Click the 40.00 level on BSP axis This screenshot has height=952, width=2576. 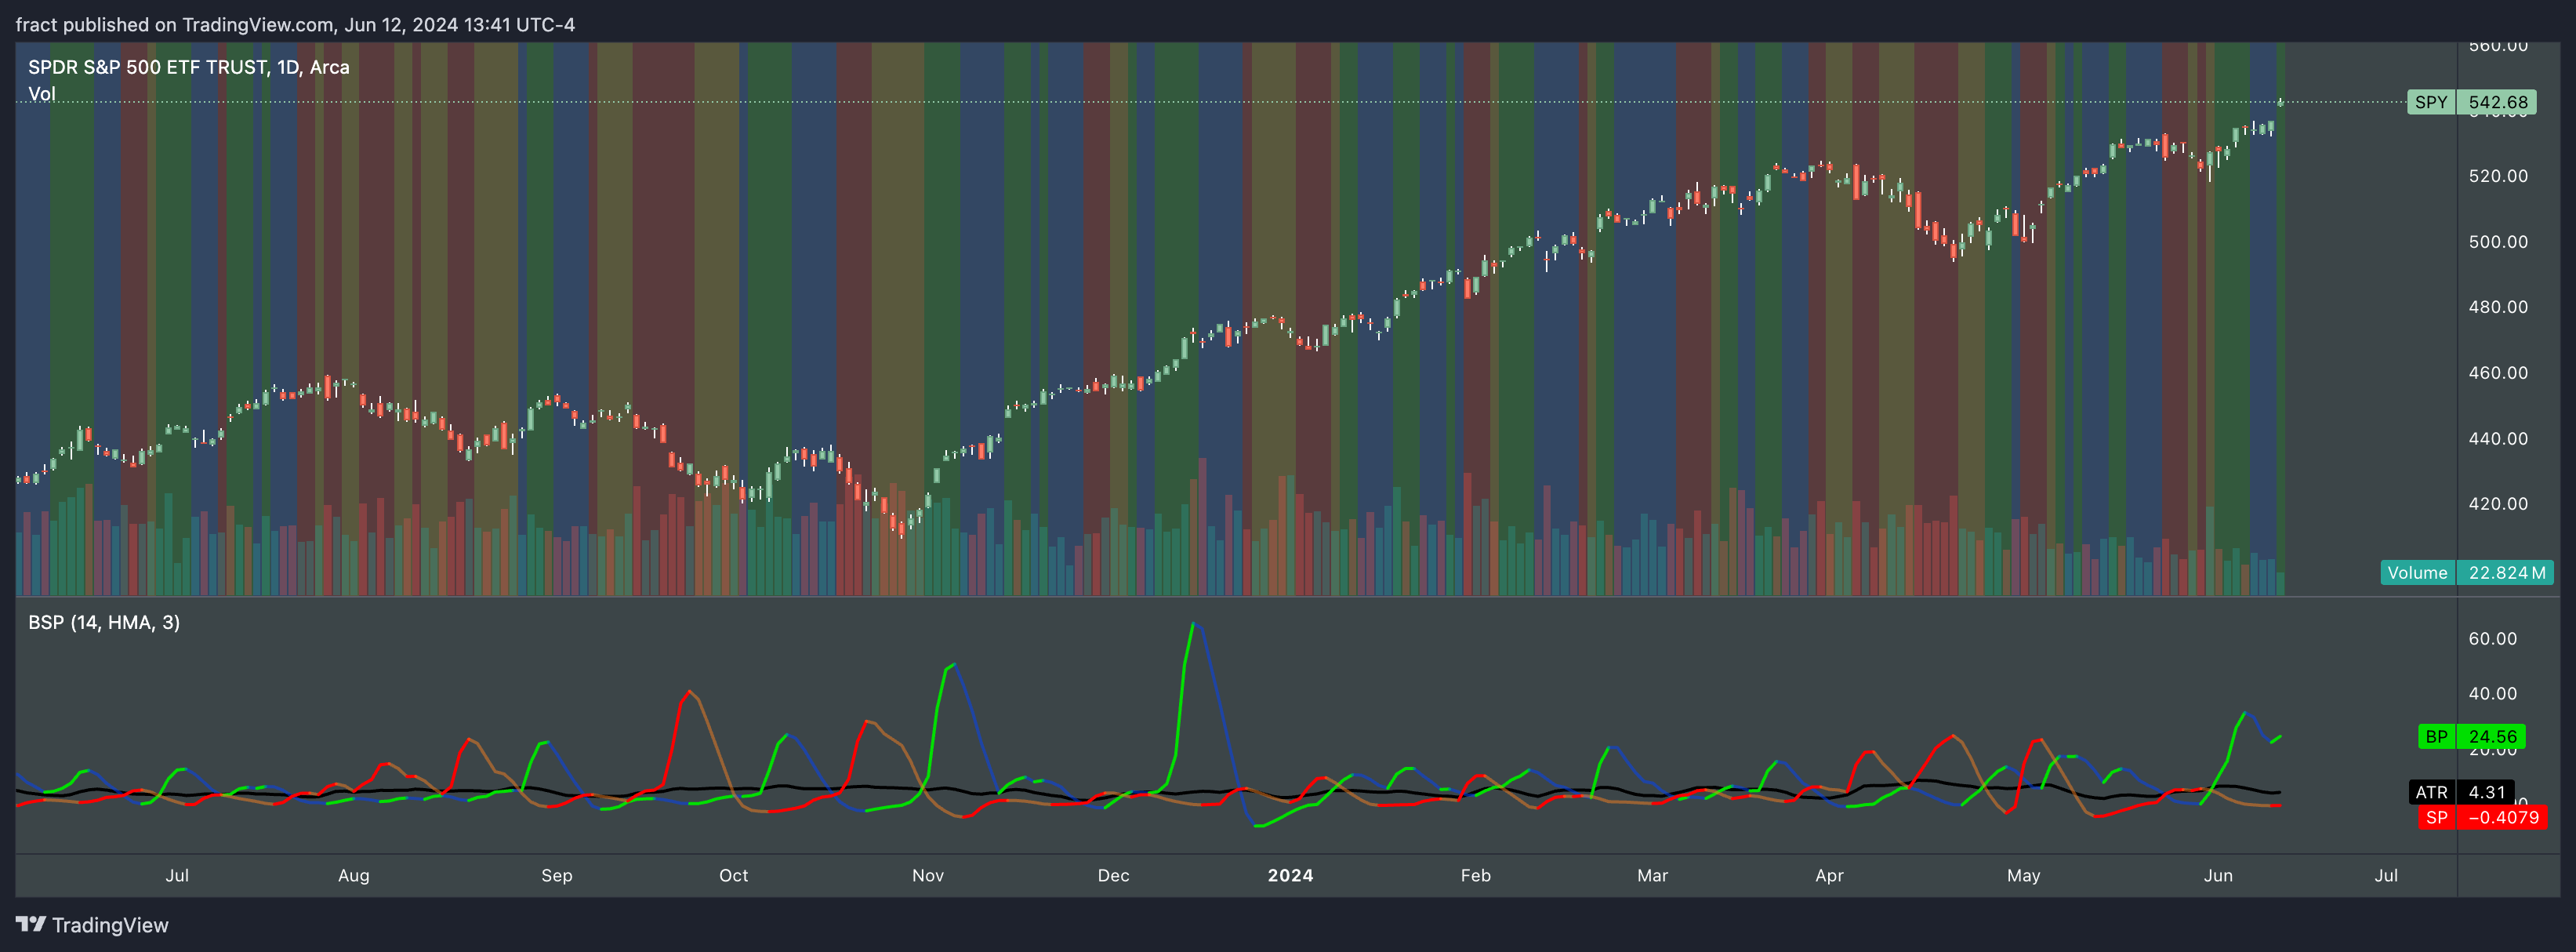(2492, 694)
